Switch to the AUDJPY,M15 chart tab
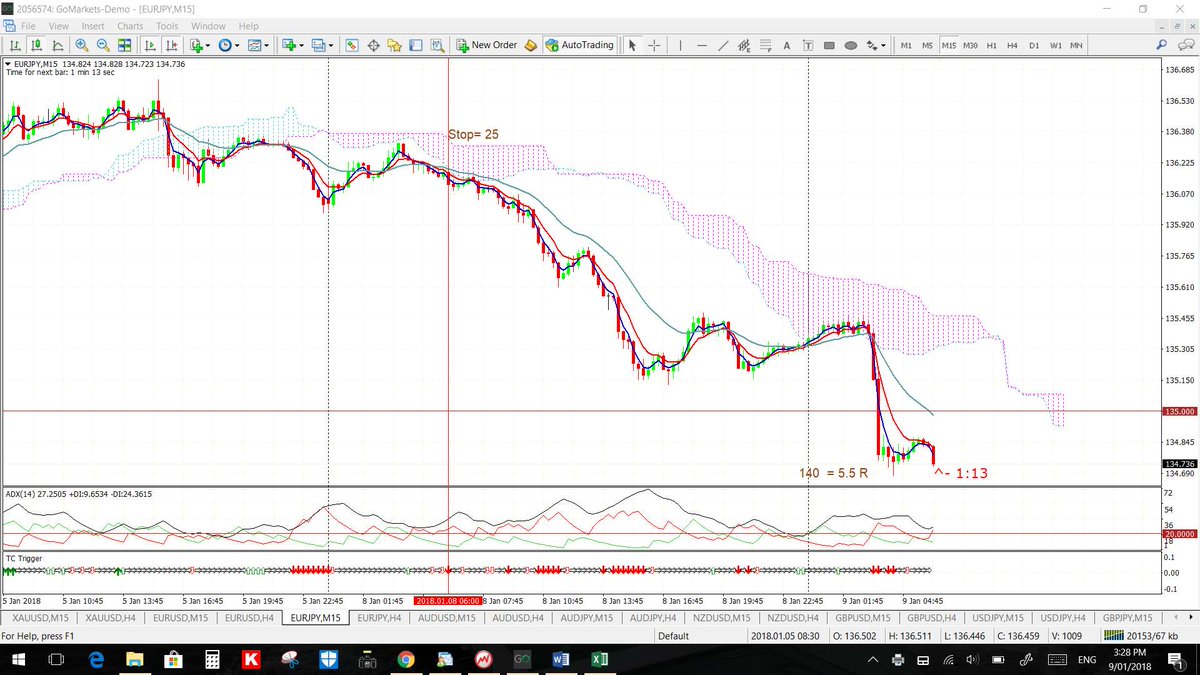1200x675 pixels. [588, 618]
